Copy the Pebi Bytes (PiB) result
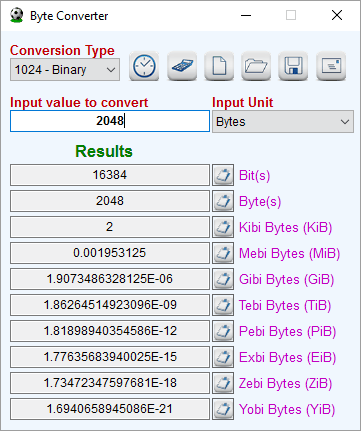 click(x=223, y=331)
